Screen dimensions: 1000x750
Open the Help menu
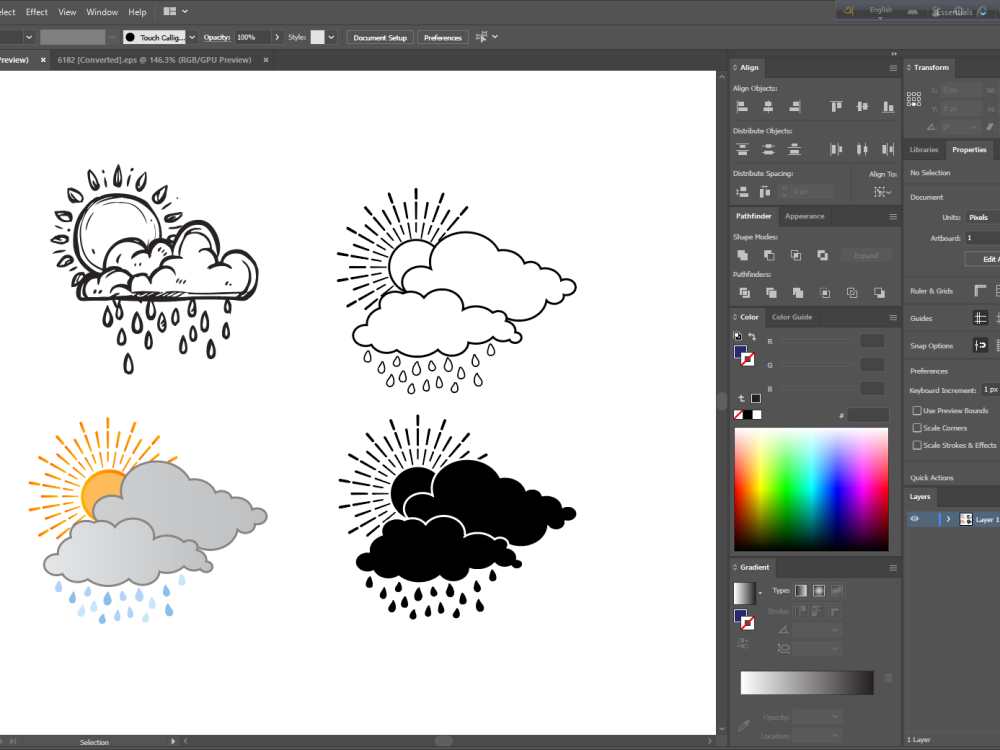coord(137,12)
